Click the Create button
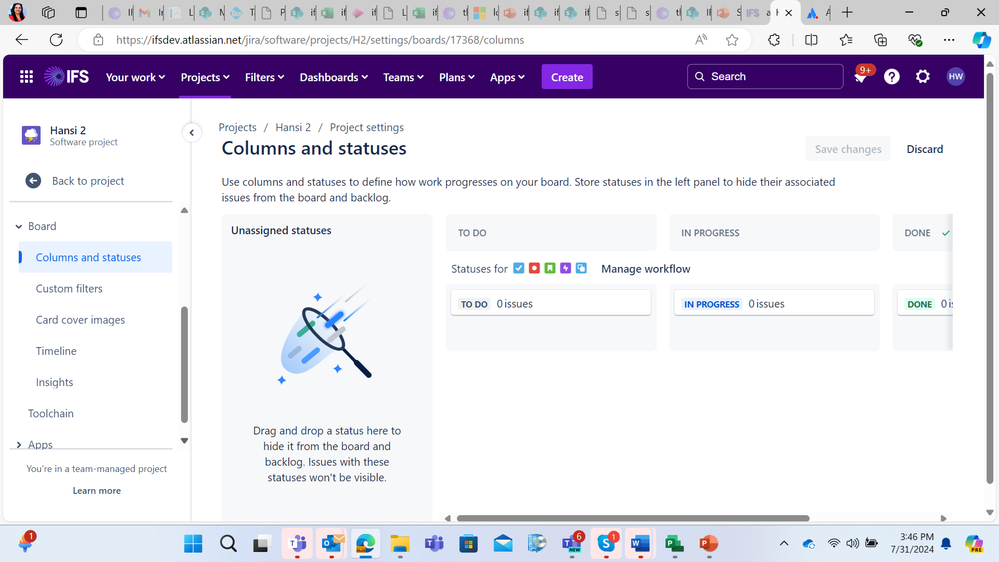 click(x=567, y=77)
